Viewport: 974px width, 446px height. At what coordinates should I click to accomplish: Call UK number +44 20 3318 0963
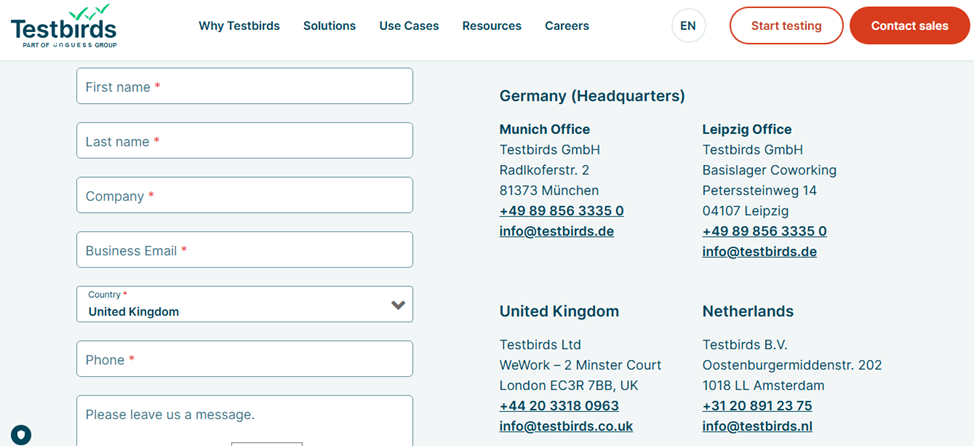click(x=559, y=406)
